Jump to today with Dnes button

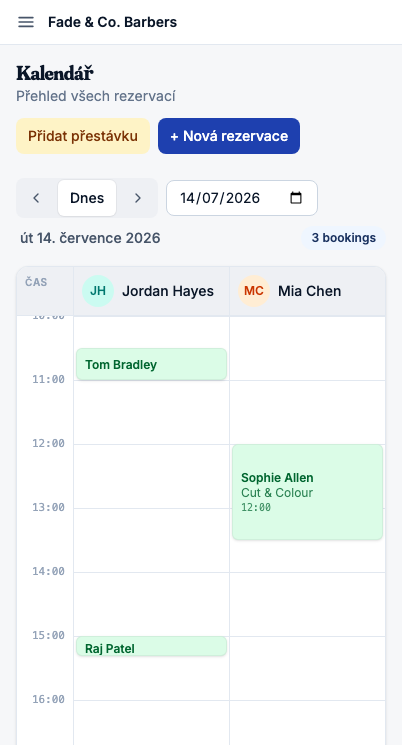(87, 198)
